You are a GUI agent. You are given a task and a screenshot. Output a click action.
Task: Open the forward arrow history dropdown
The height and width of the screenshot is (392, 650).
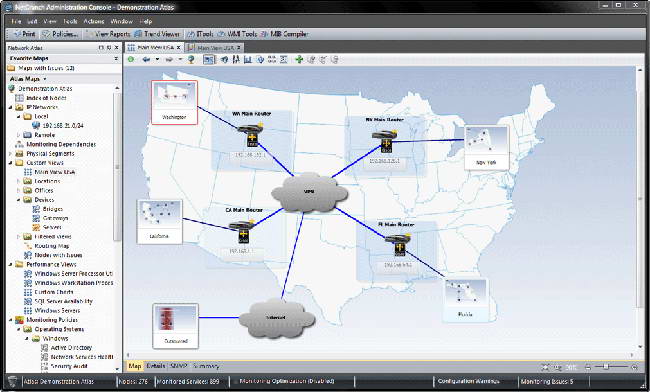pyautogui.click(x=180, y=59)
